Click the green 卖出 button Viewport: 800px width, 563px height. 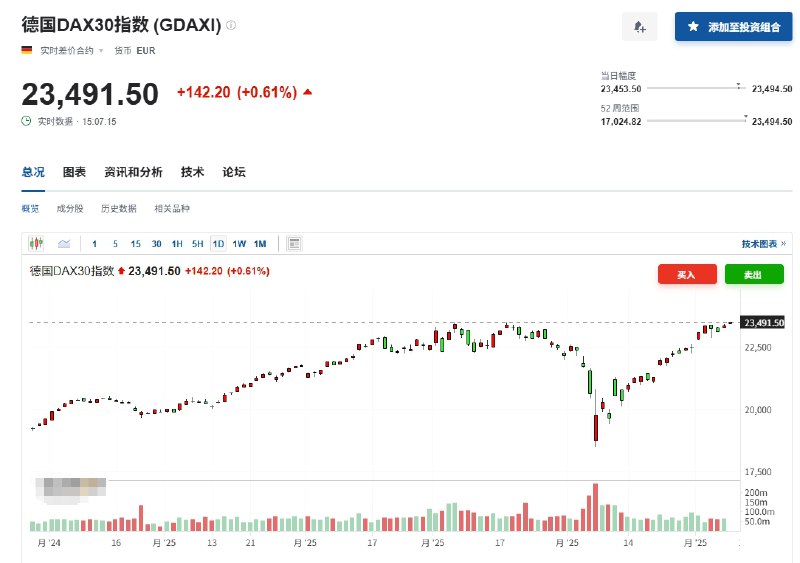point(754,275)
